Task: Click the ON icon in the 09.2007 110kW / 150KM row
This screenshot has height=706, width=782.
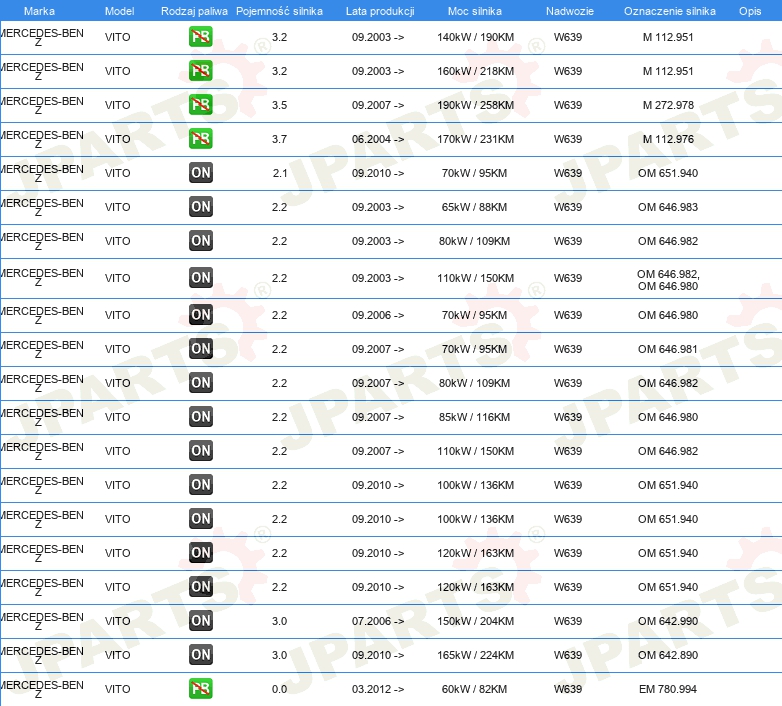Action: 200,450
